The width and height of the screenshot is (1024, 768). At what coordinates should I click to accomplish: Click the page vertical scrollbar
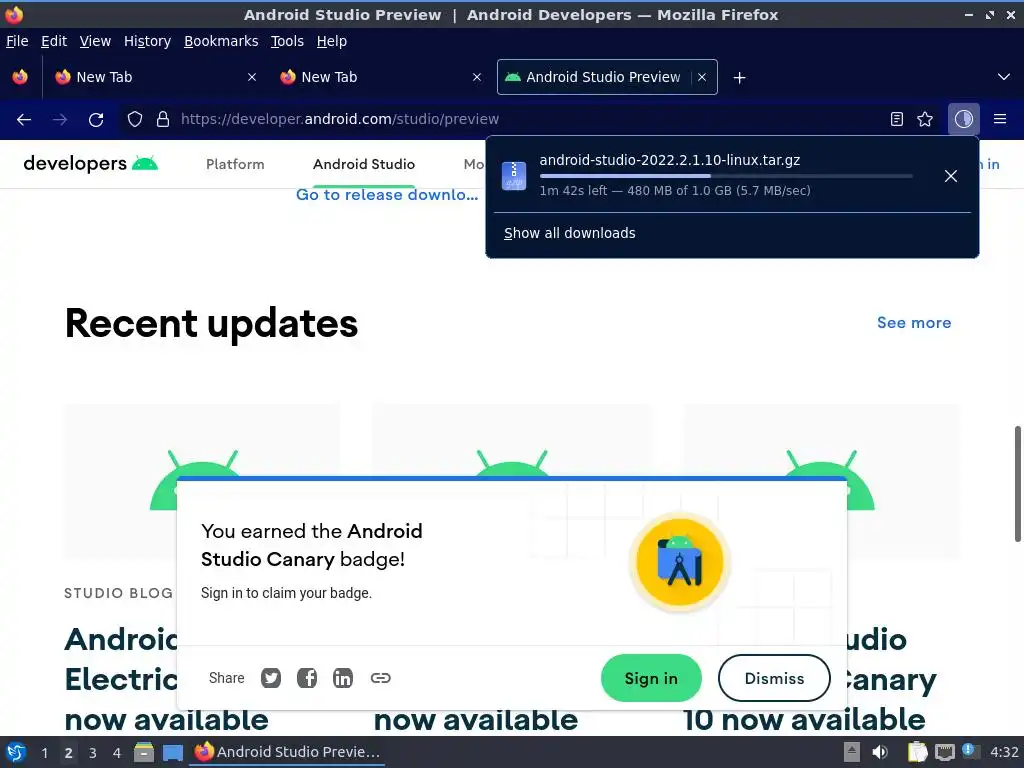click(1017, 484)
